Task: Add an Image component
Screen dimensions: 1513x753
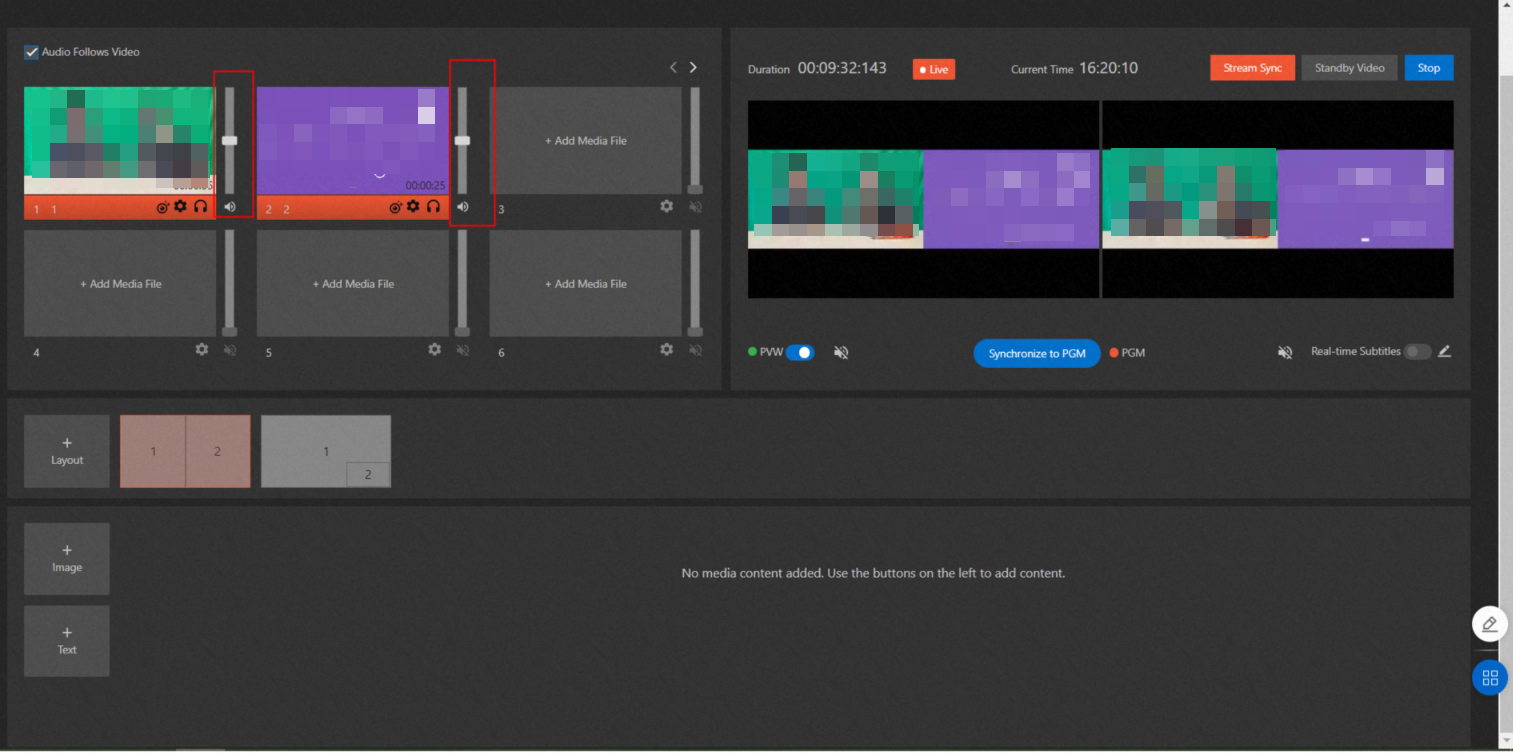Action: coord(67,558)
